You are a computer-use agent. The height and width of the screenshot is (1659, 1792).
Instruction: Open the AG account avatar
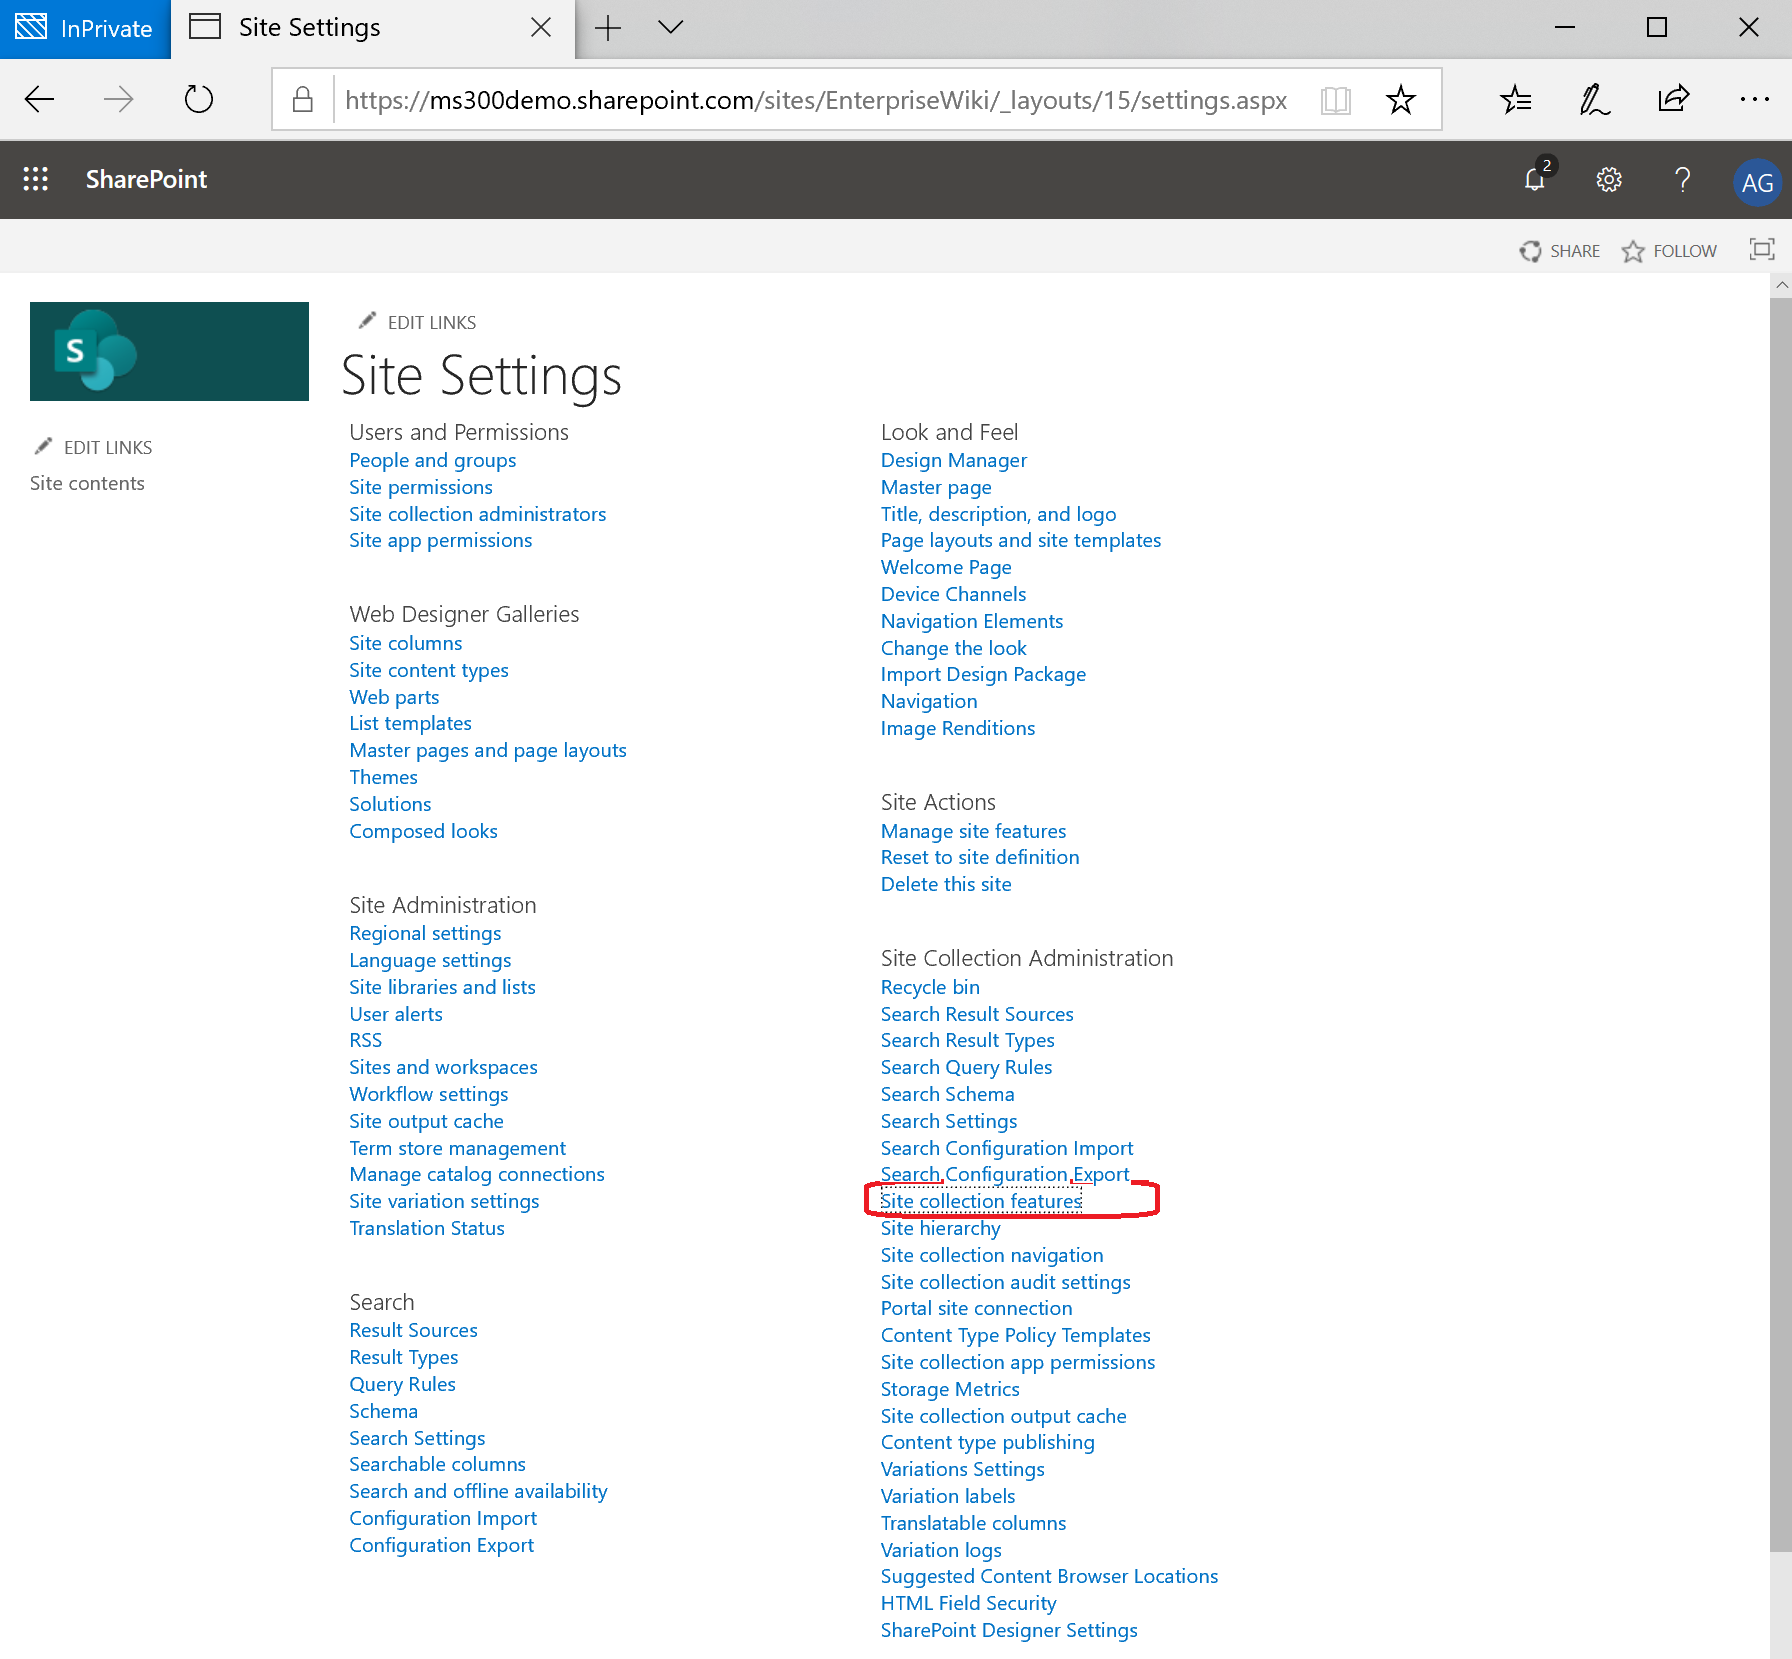1757,181
